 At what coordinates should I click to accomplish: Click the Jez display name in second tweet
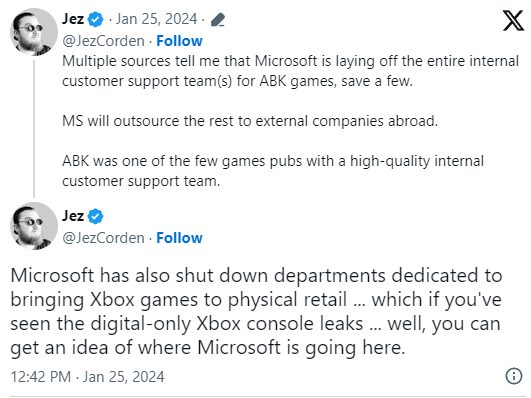[x=73, y=216]
